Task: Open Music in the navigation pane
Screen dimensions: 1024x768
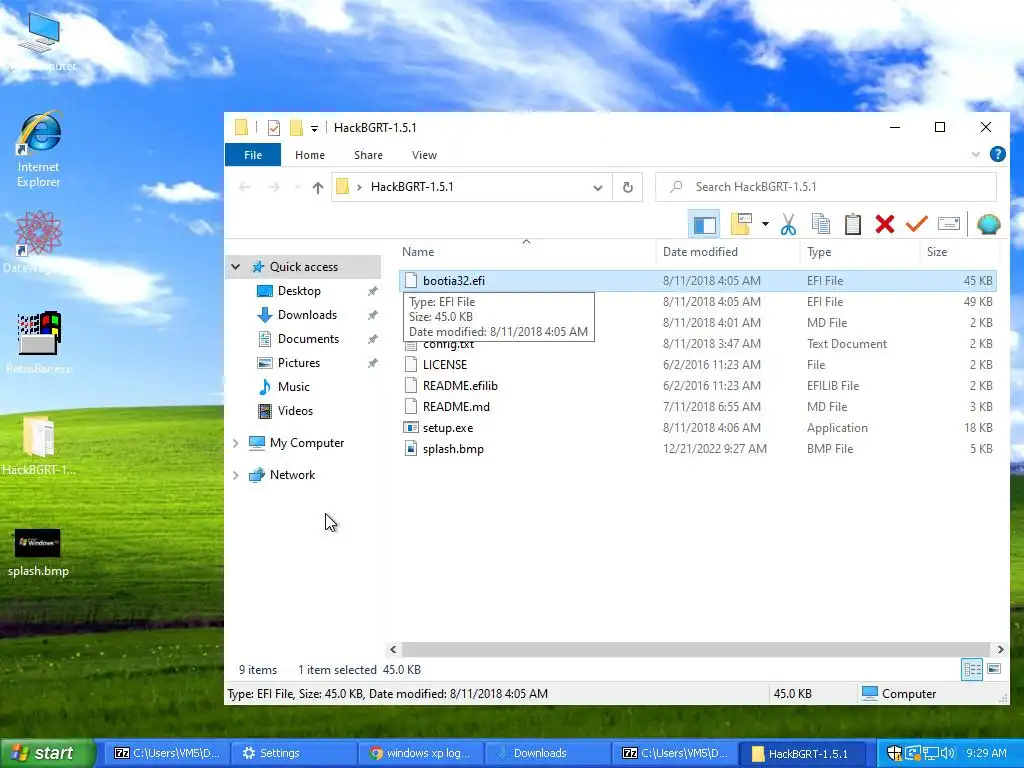Action: [x=293, y=387]
